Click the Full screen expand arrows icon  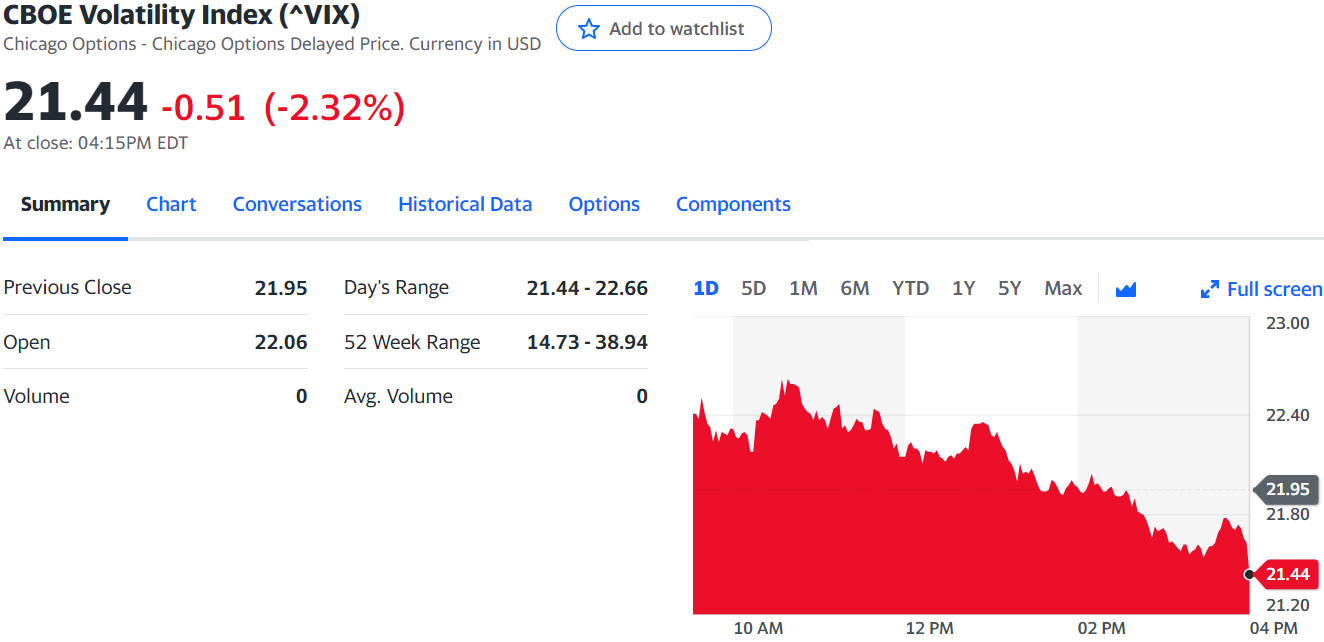1209,289
